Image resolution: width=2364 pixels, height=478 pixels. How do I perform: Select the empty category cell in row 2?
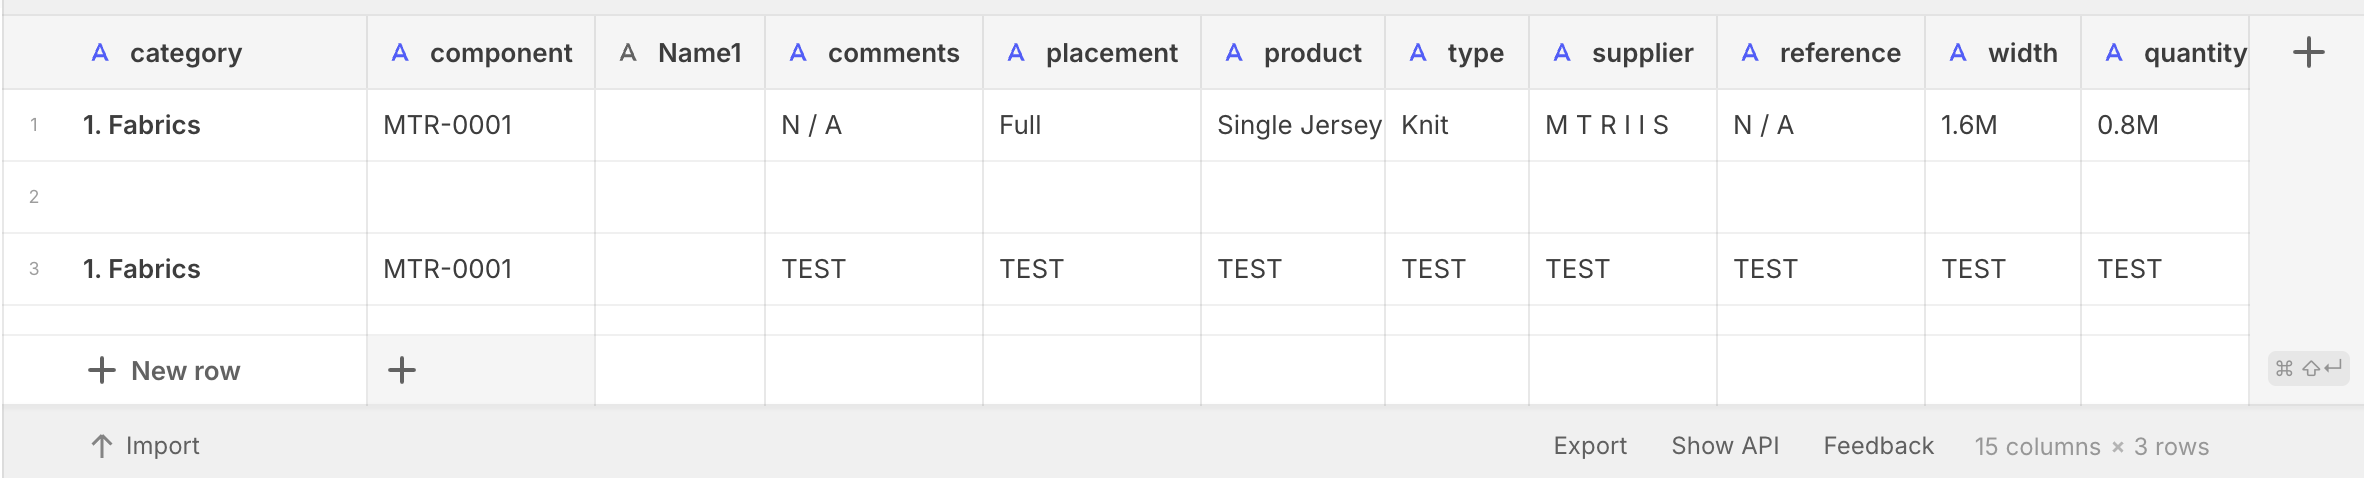click(220, 197)
